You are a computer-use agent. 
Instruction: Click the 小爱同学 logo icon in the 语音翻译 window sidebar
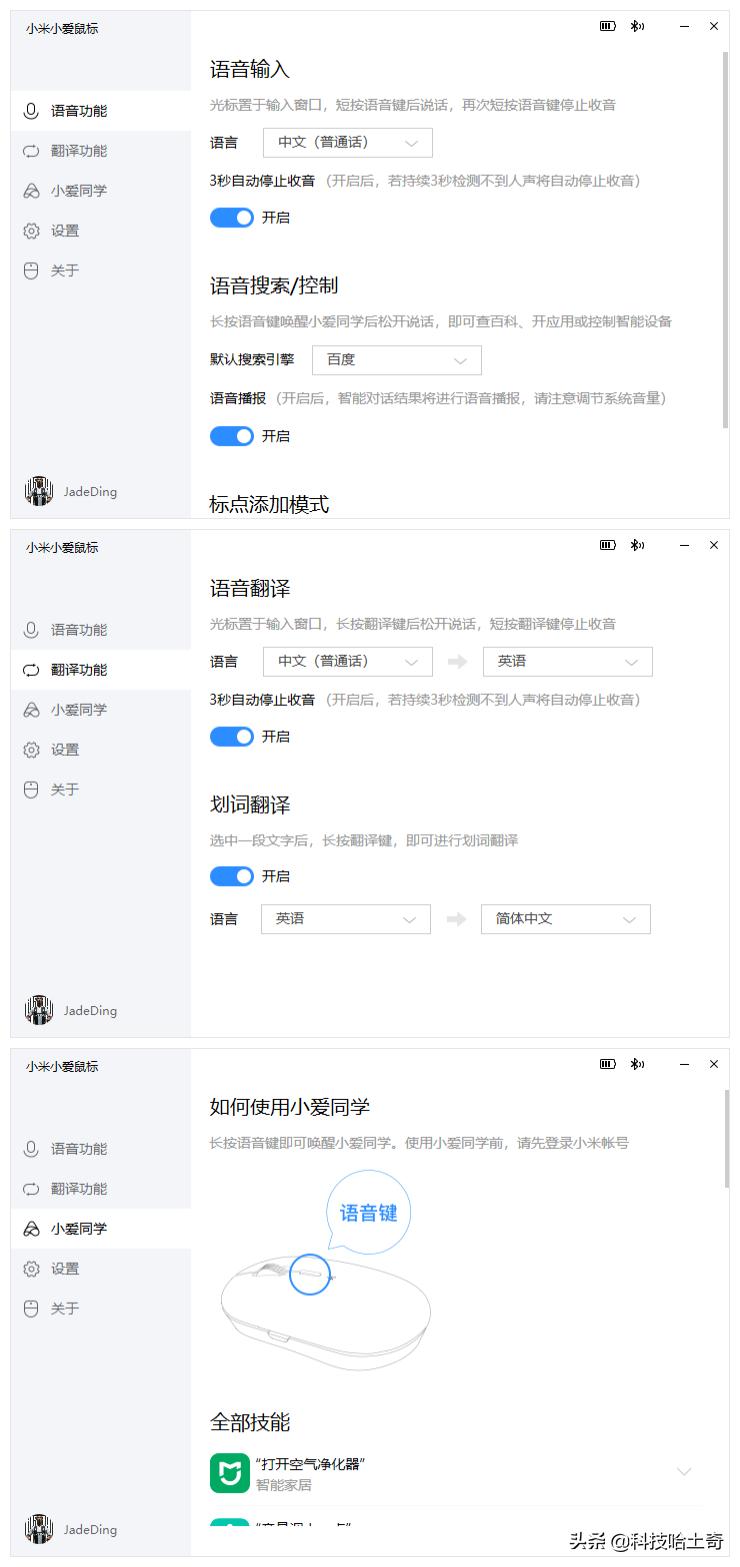point(31,710)
